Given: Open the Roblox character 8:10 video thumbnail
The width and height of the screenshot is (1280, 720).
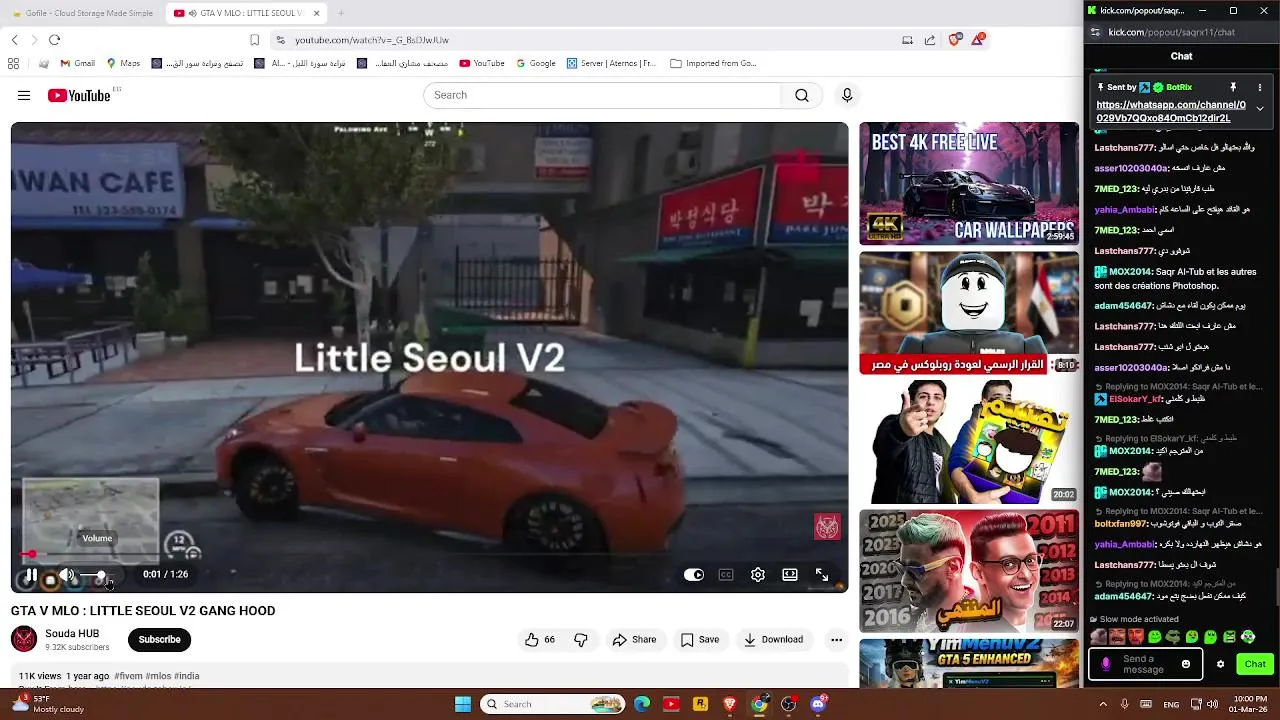Looking at the screenshot, I should [969, 313].
